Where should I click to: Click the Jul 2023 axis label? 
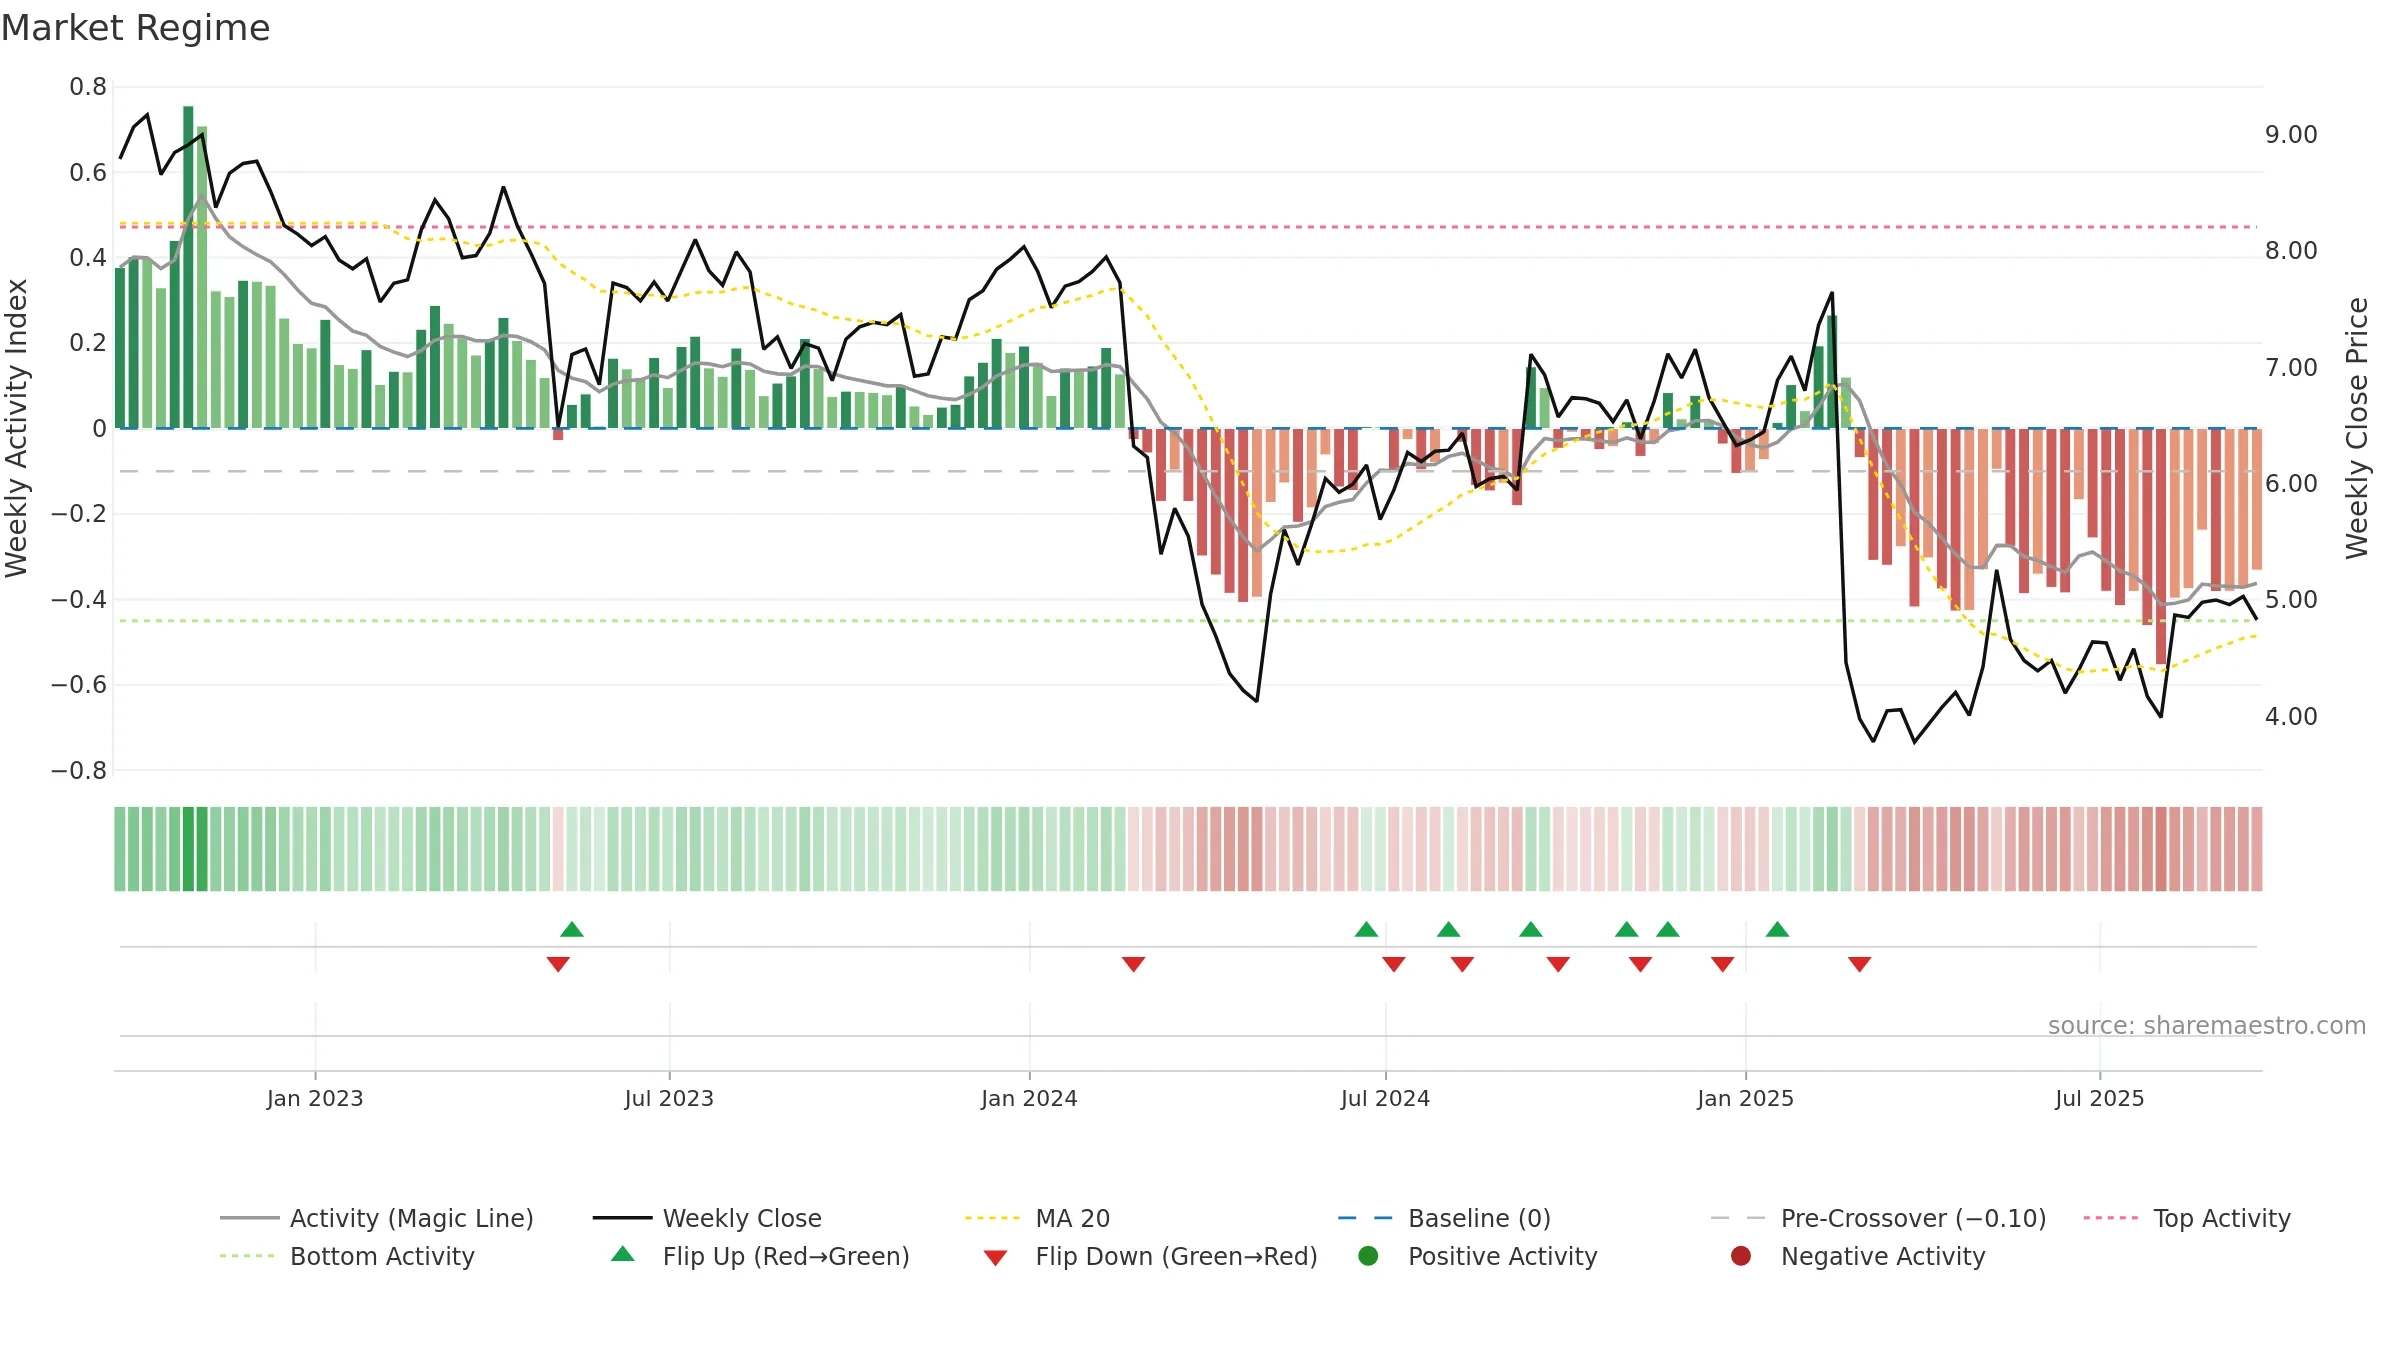pyautogui.click(x=669, y=1098)
